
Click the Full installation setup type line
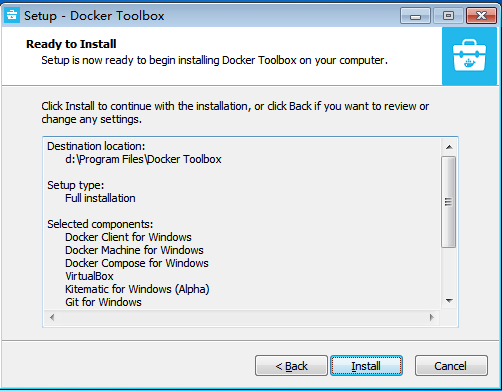pos(100,198)
